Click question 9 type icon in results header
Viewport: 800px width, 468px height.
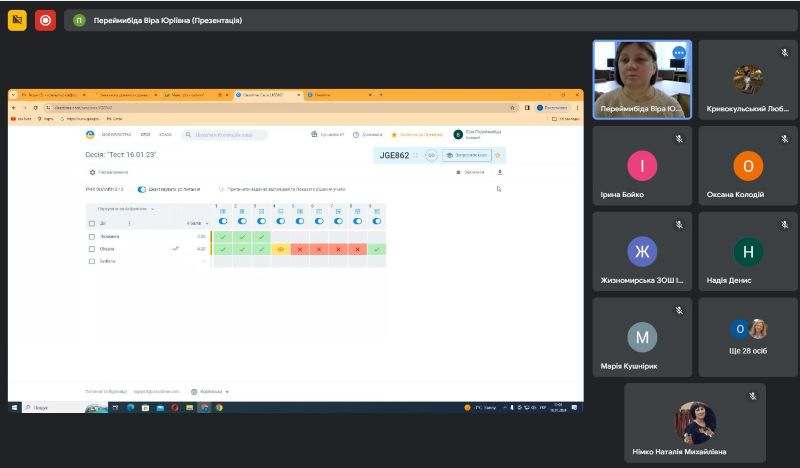click(x=377, y=211)
